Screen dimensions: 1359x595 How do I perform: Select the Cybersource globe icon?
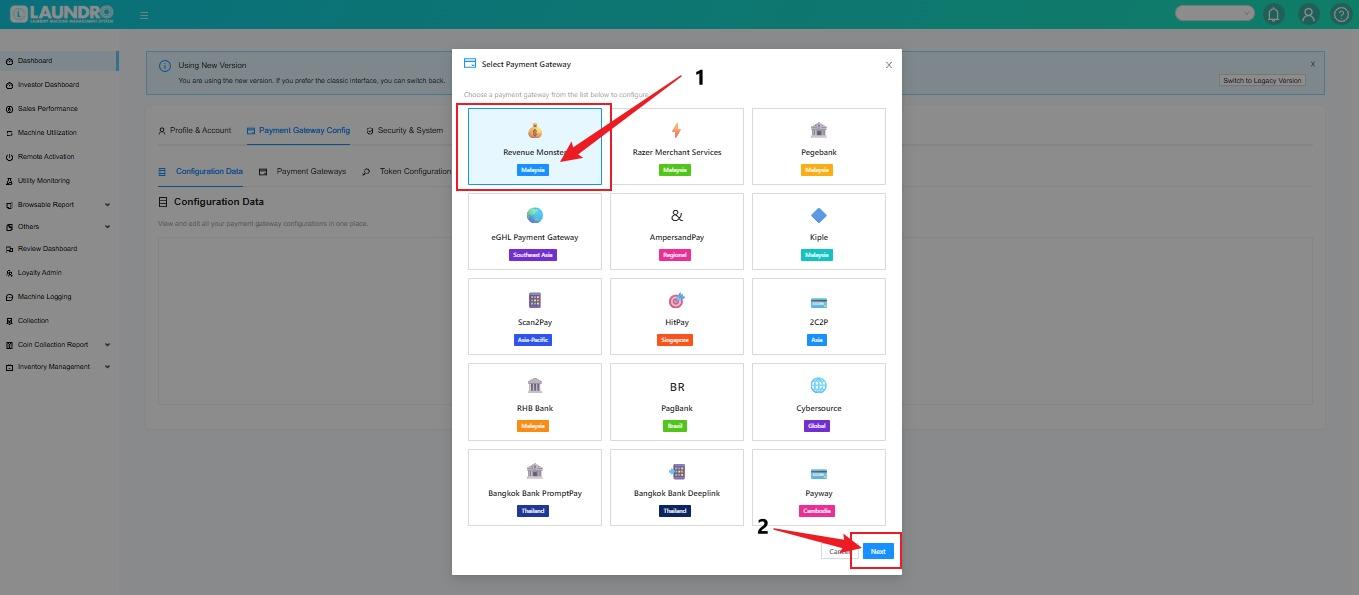click(819, 386)
